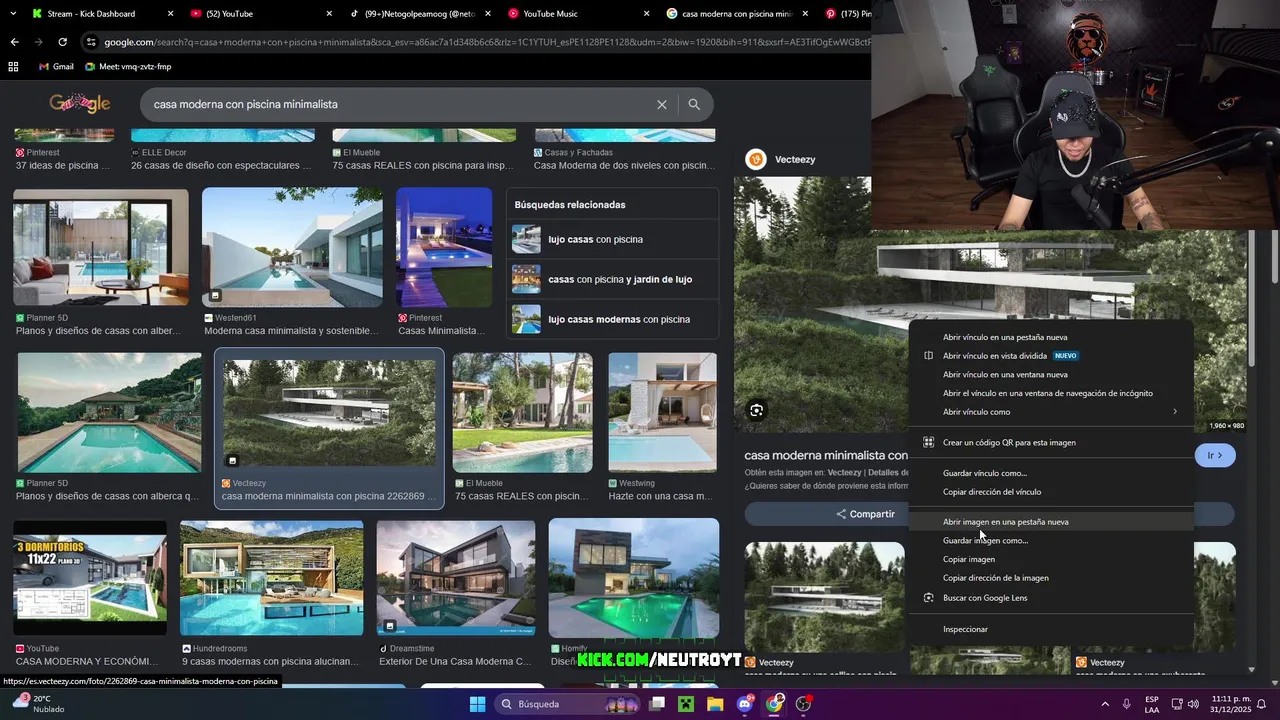Click the Google doodle logo
Image resolution: width=1280 pixels, height=720 pixels.
80,103
